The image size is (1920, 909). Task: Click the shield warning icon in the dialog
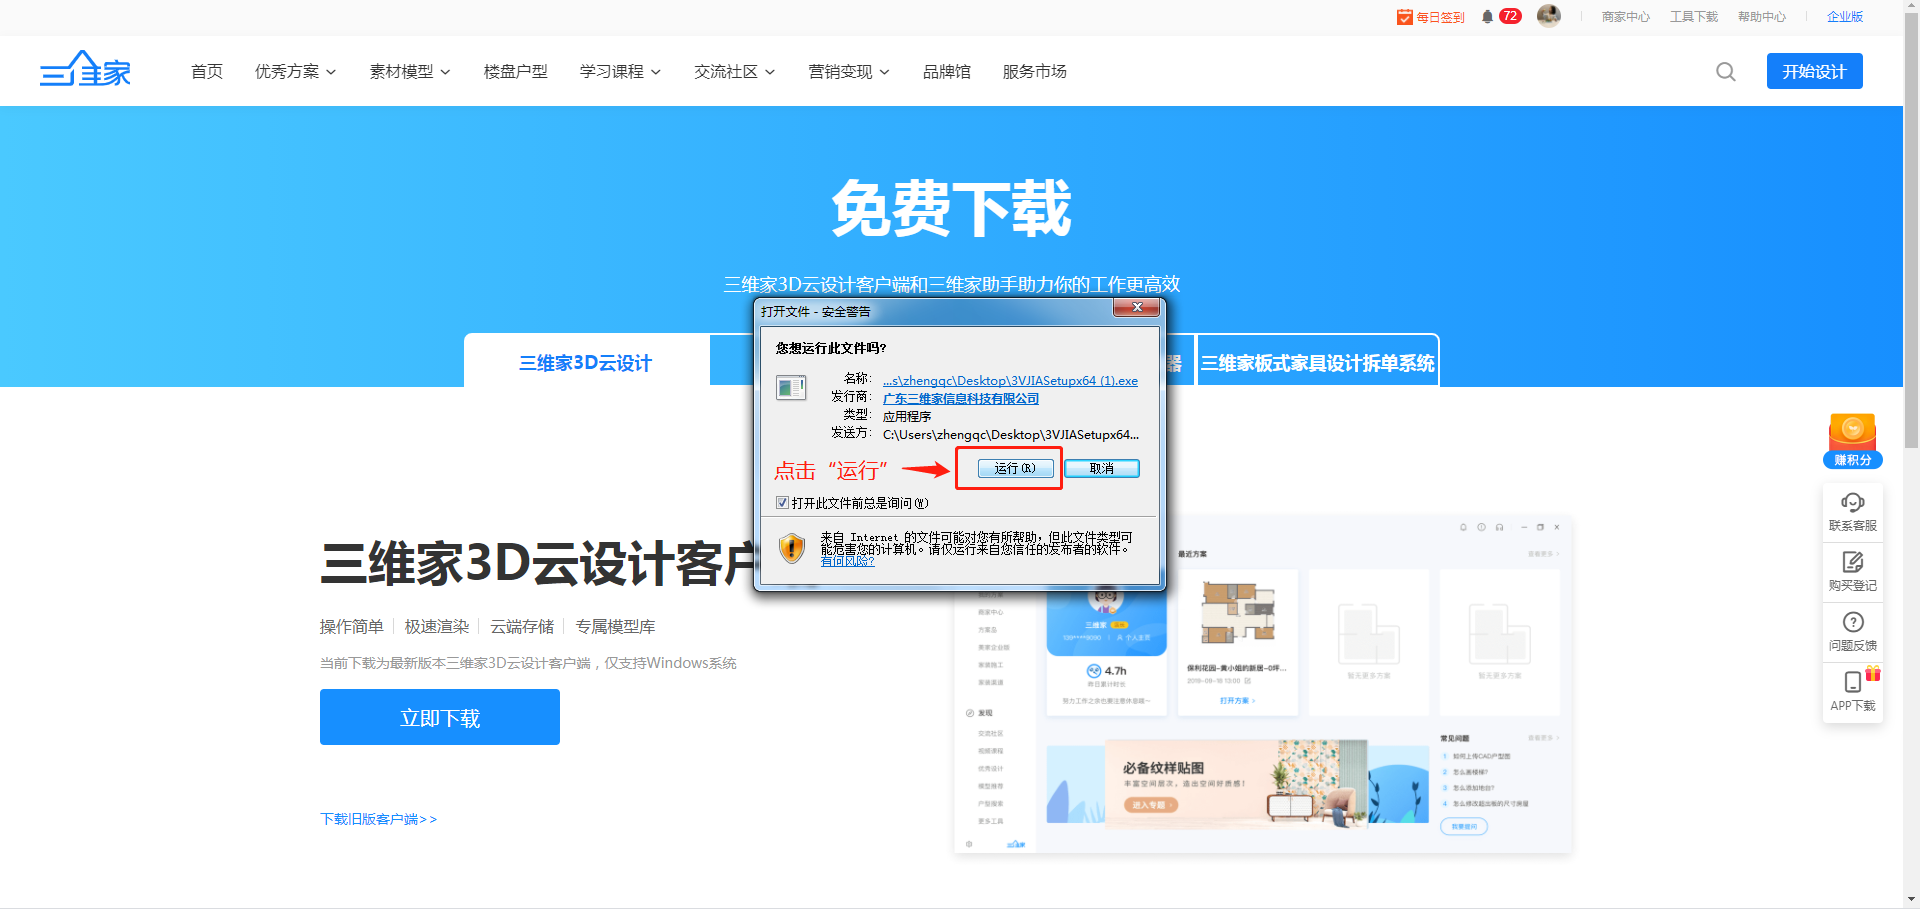pyautogui.click(x=792, y=547)
